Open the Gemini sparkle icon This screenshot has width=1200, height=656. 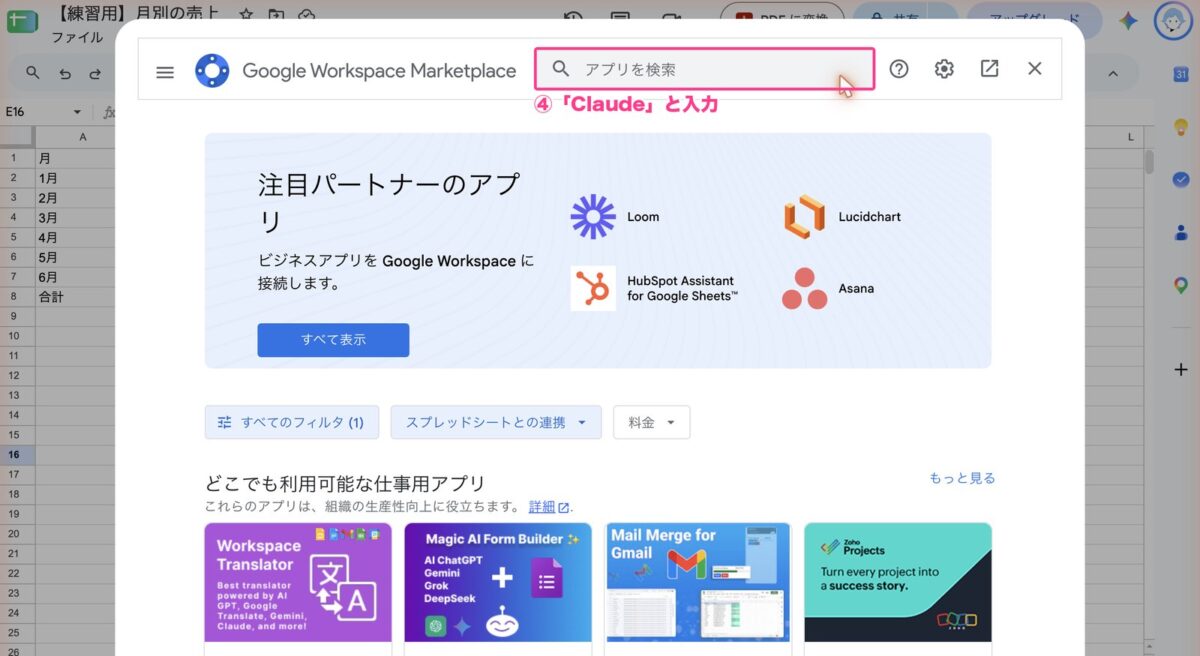(1128, 20)
